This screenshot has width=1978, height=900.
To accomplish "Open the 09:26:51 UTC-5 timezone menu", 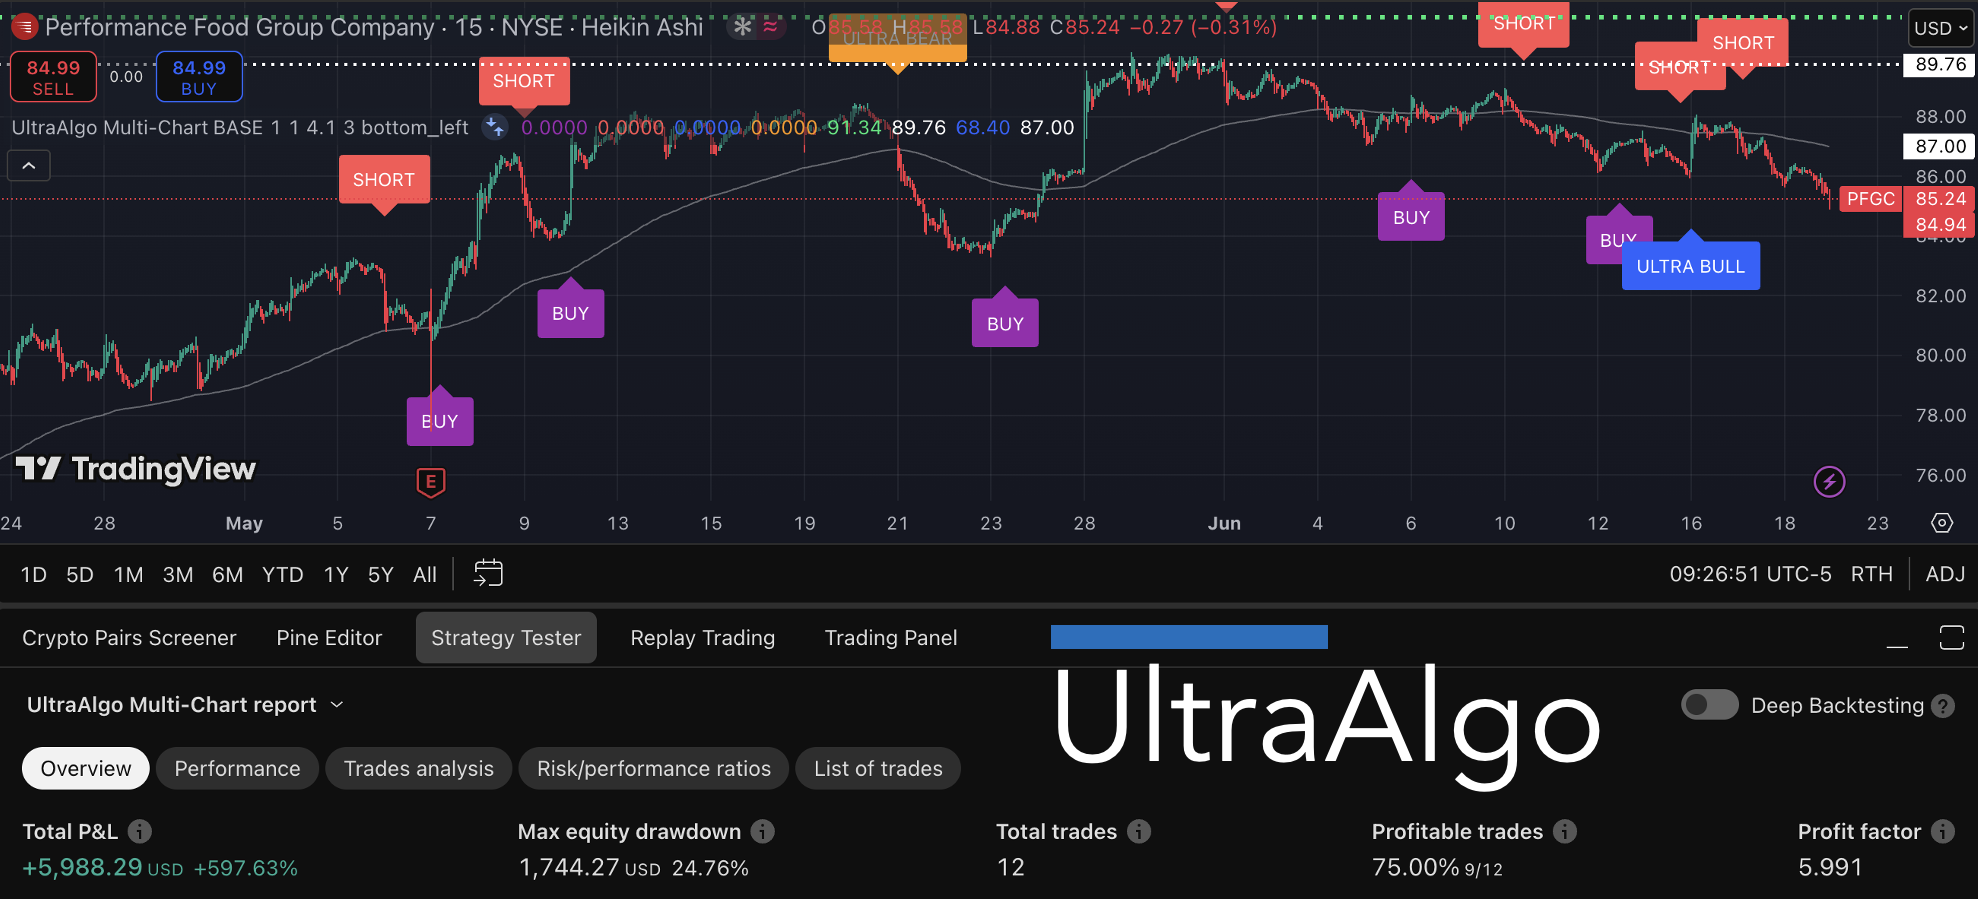I will 1750,574.
